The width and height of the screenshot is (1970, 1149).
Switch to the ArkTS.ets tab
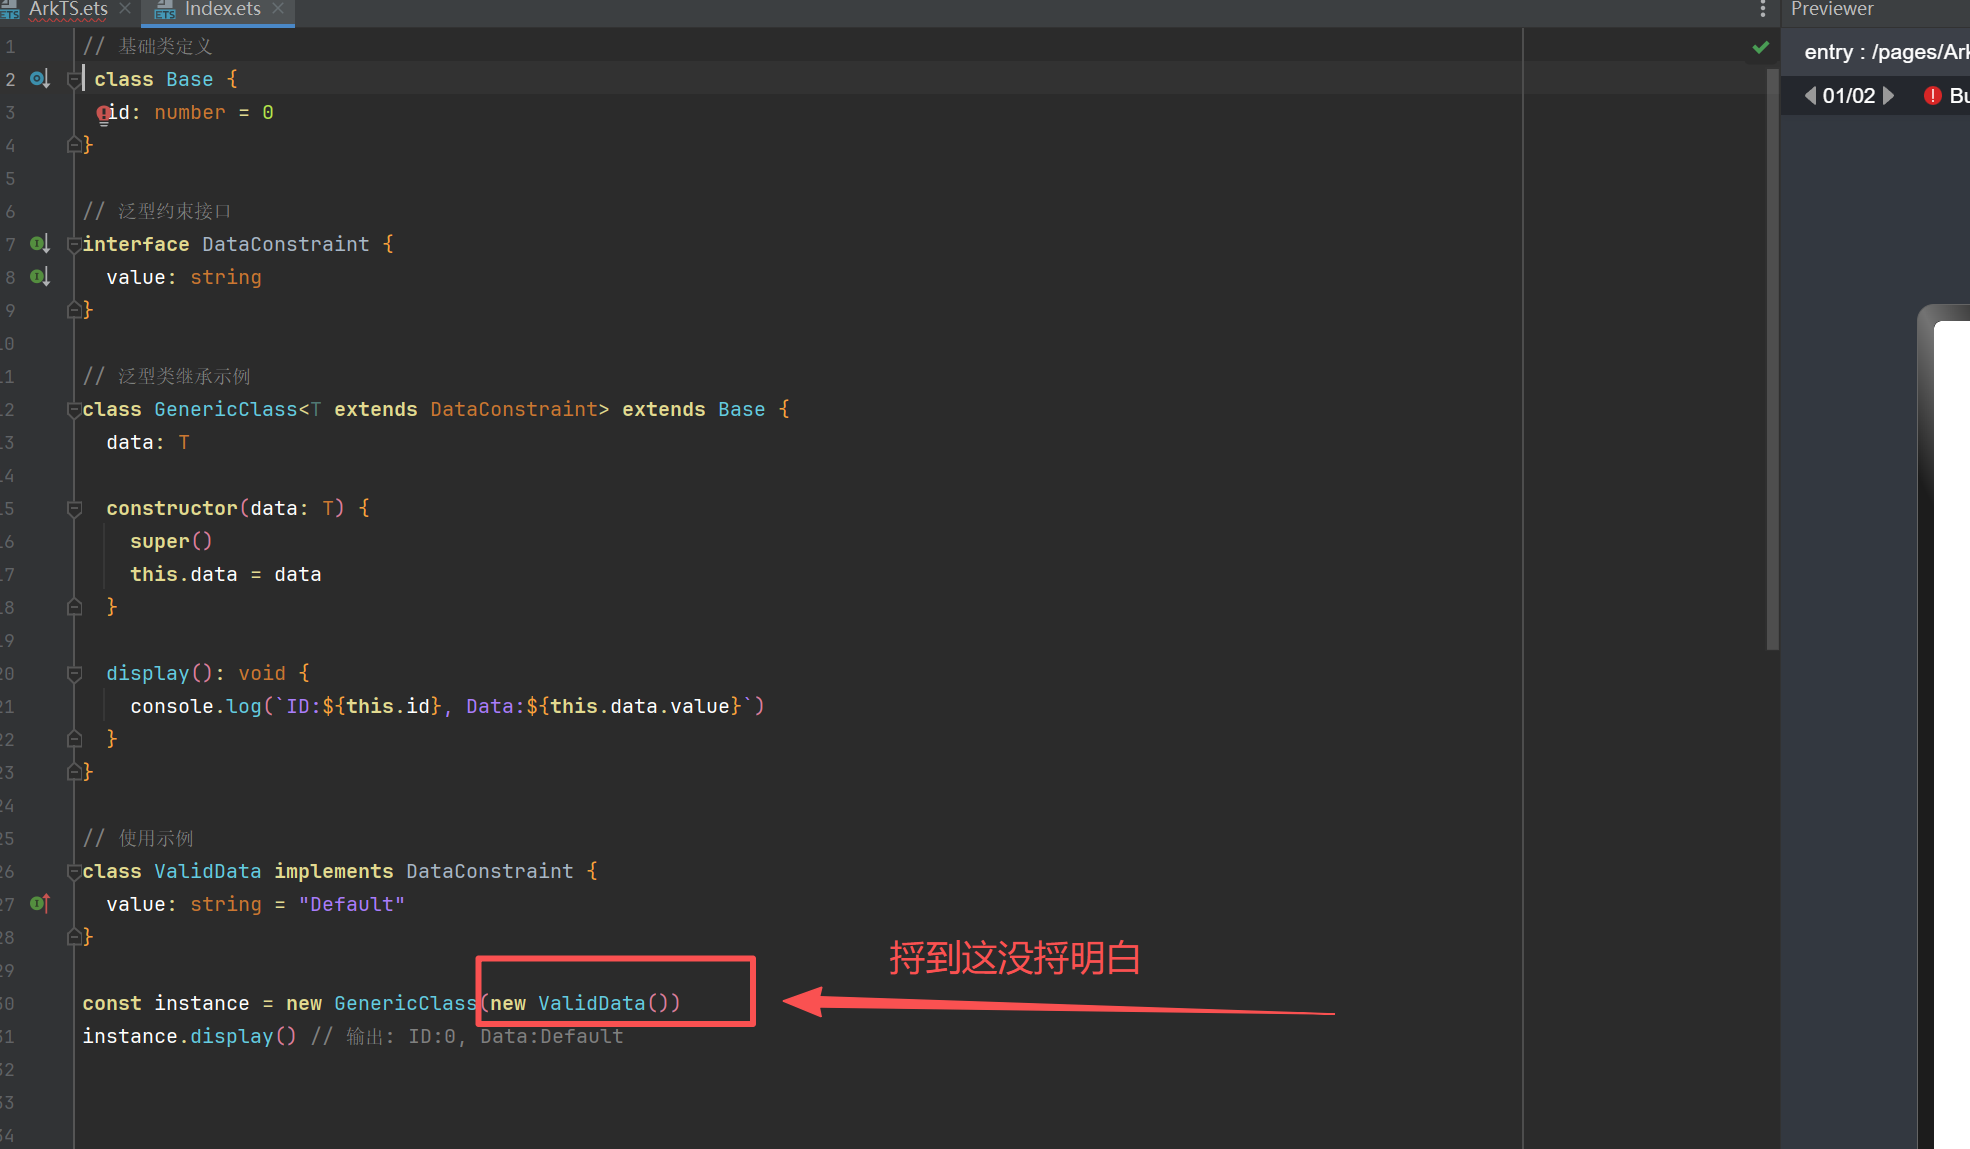click(x=67, y=9)
